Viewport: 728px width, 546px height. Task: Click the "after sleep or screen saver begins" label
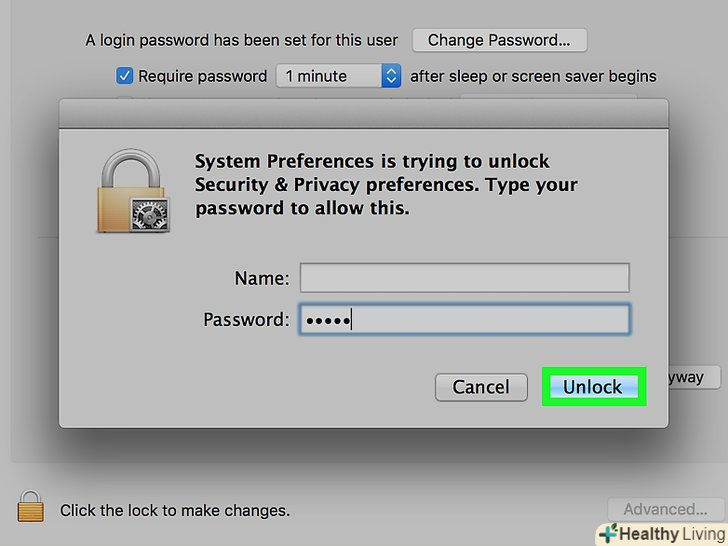(x=533, y=76)
